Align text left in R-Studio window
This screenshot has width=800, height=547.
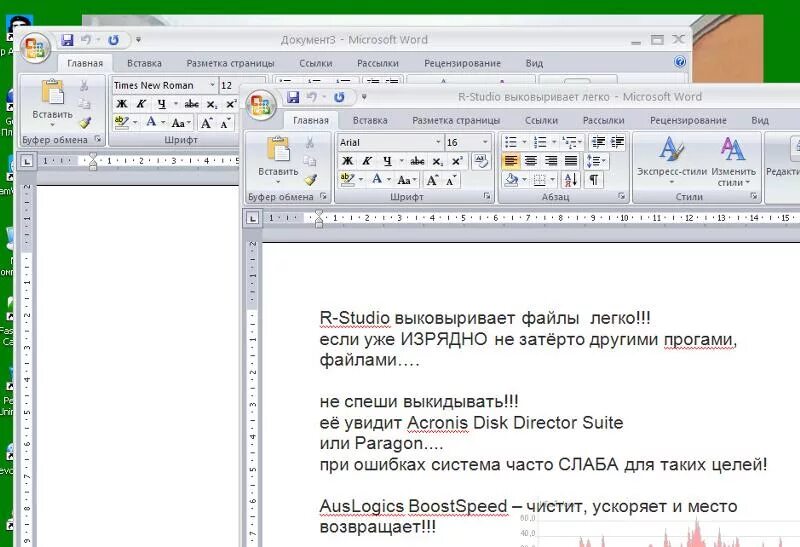[x=511, y=161]
